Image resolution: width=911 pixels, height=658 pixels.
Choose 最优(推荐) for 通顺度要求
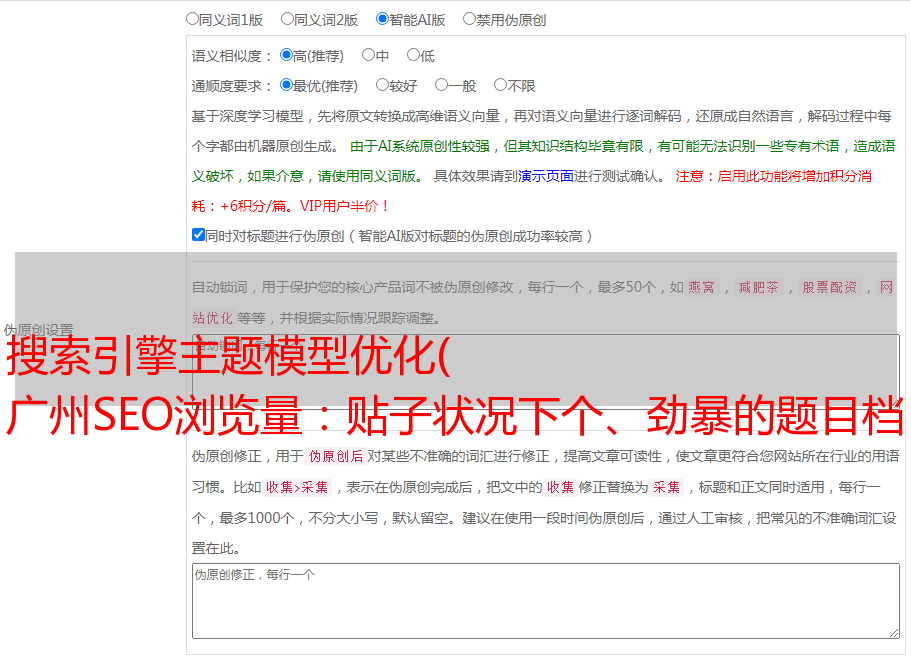[x=286, y=86]
